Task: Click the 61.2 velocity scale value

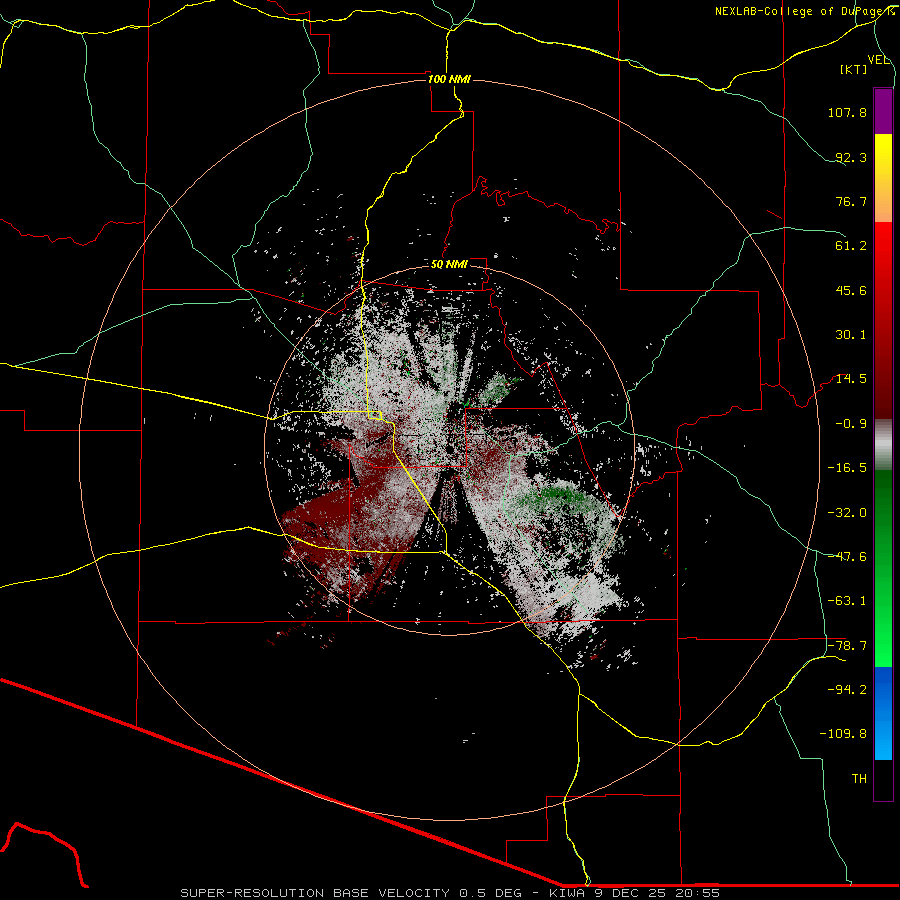Action: (x=851, y=246)
